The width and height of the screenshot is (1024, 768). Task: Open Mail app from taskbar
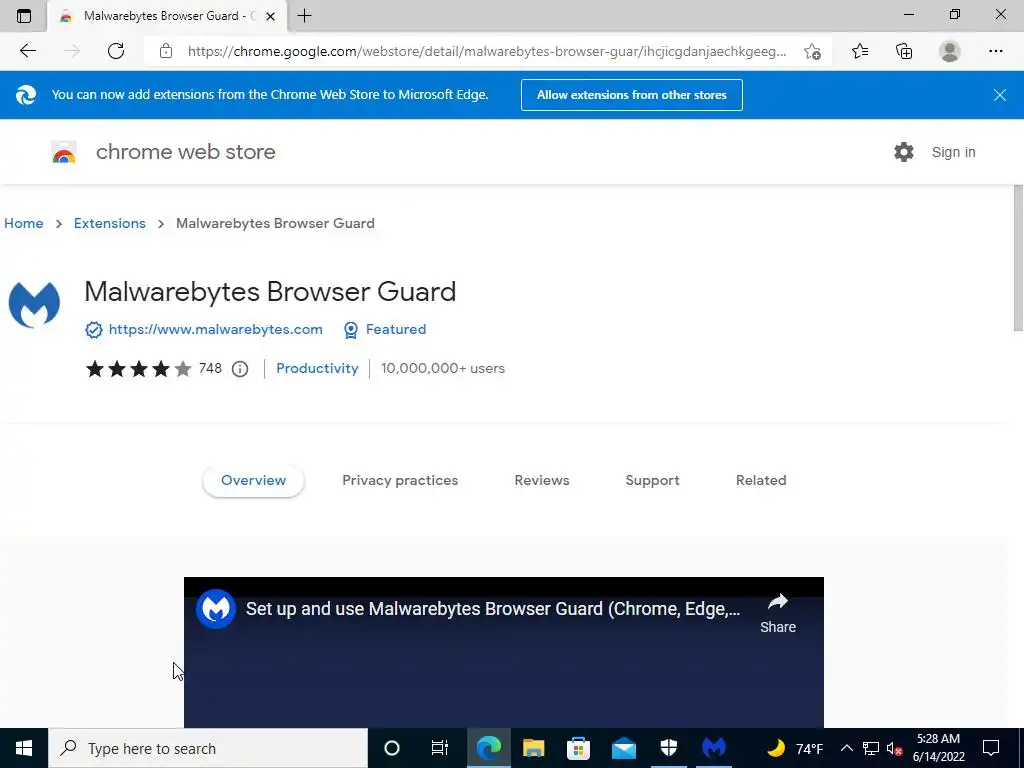click(x=624, y=748)
